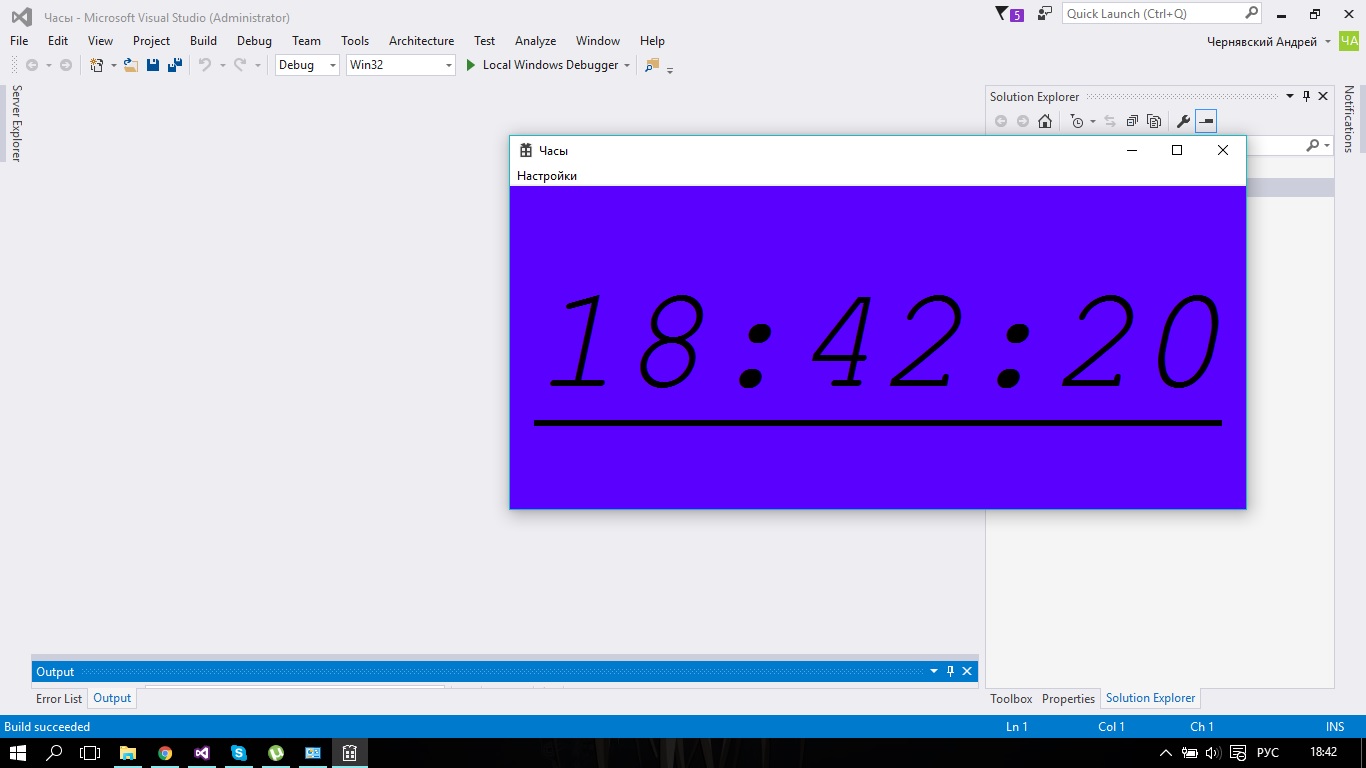Click the Collapse All icon in Solution Explorer
The height and width of the screenshot is (768, 1366).
1132,121
